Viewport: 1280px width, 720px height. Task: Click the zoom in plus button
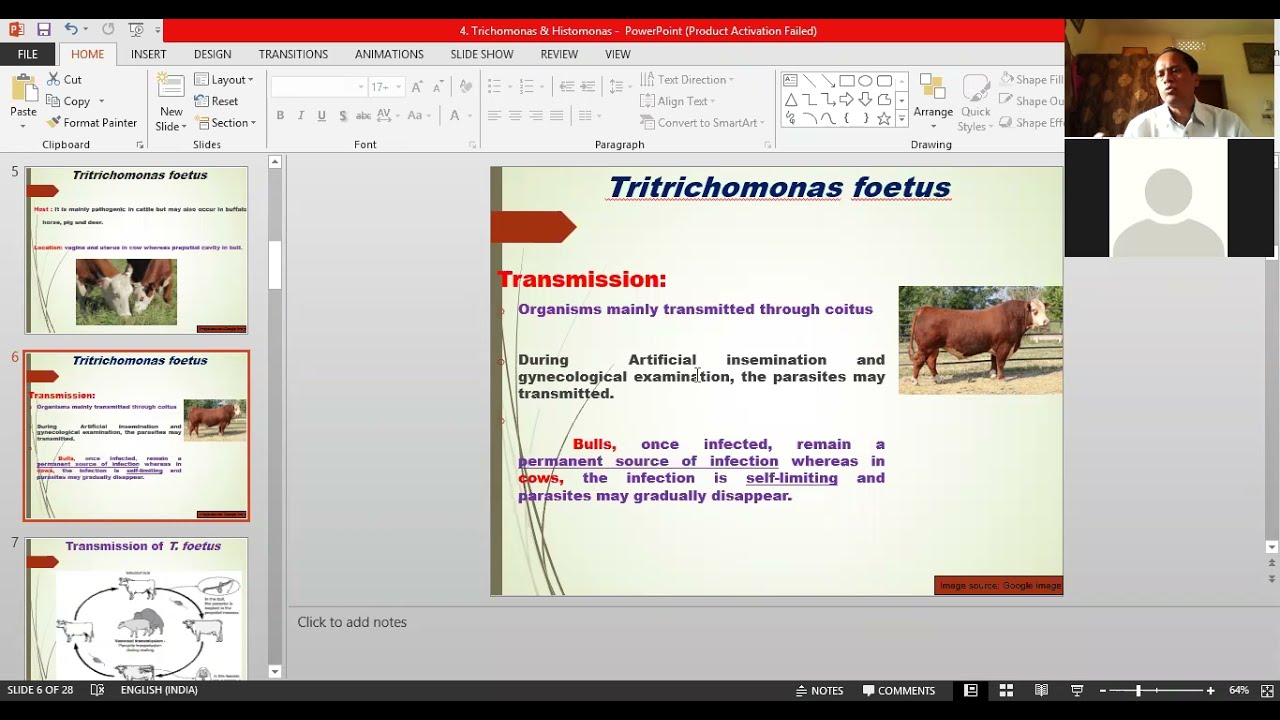pos(1210,690)
